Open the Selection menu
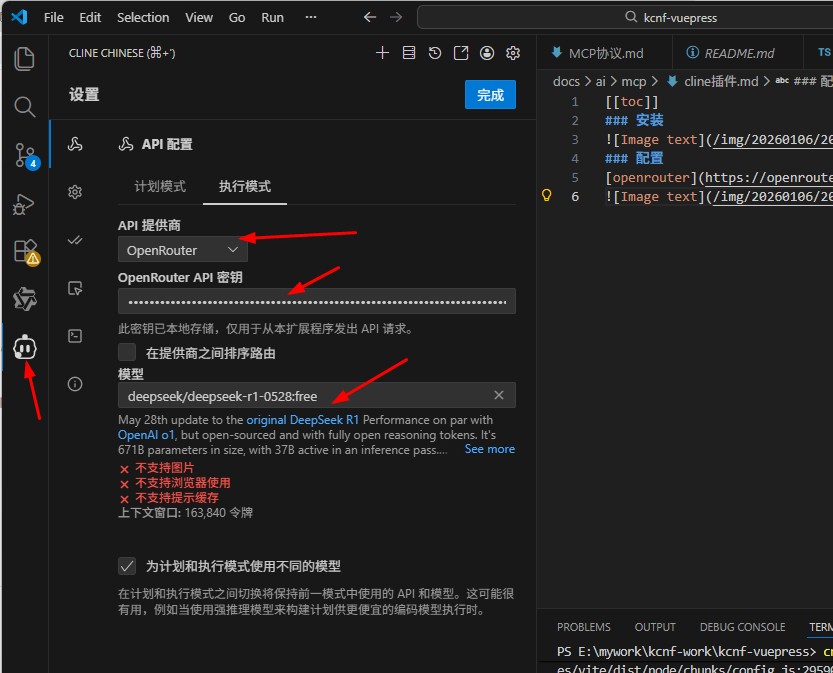The image size is (833, 673). 143,18
